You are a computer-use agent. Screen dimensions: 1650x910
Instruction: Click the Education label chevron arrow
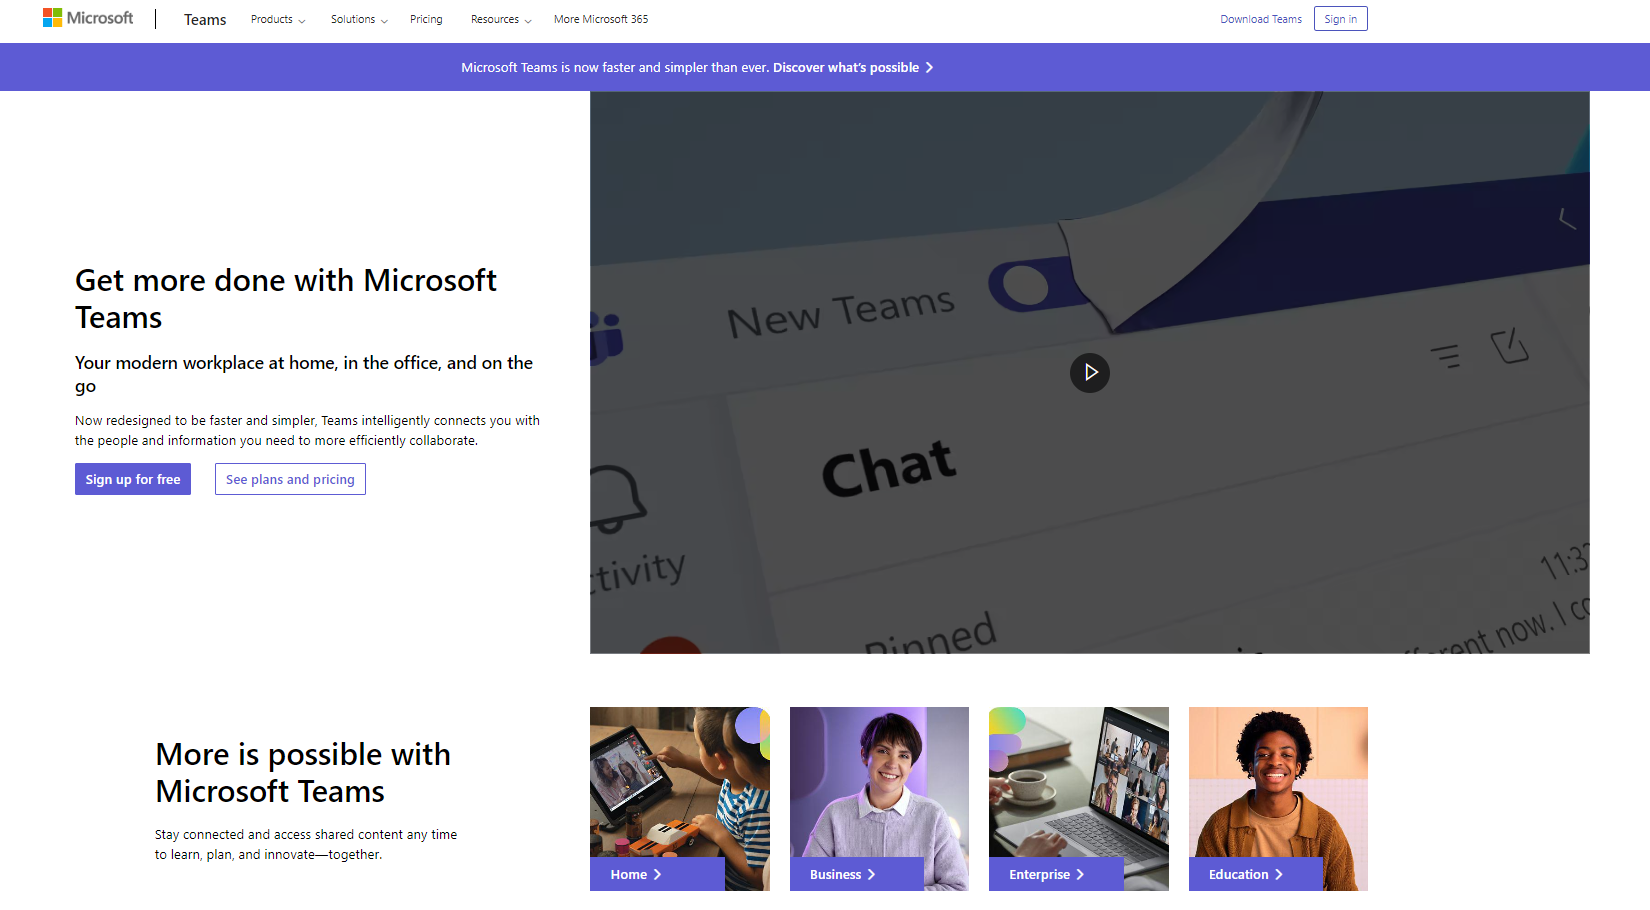(x=1279, y=875)
